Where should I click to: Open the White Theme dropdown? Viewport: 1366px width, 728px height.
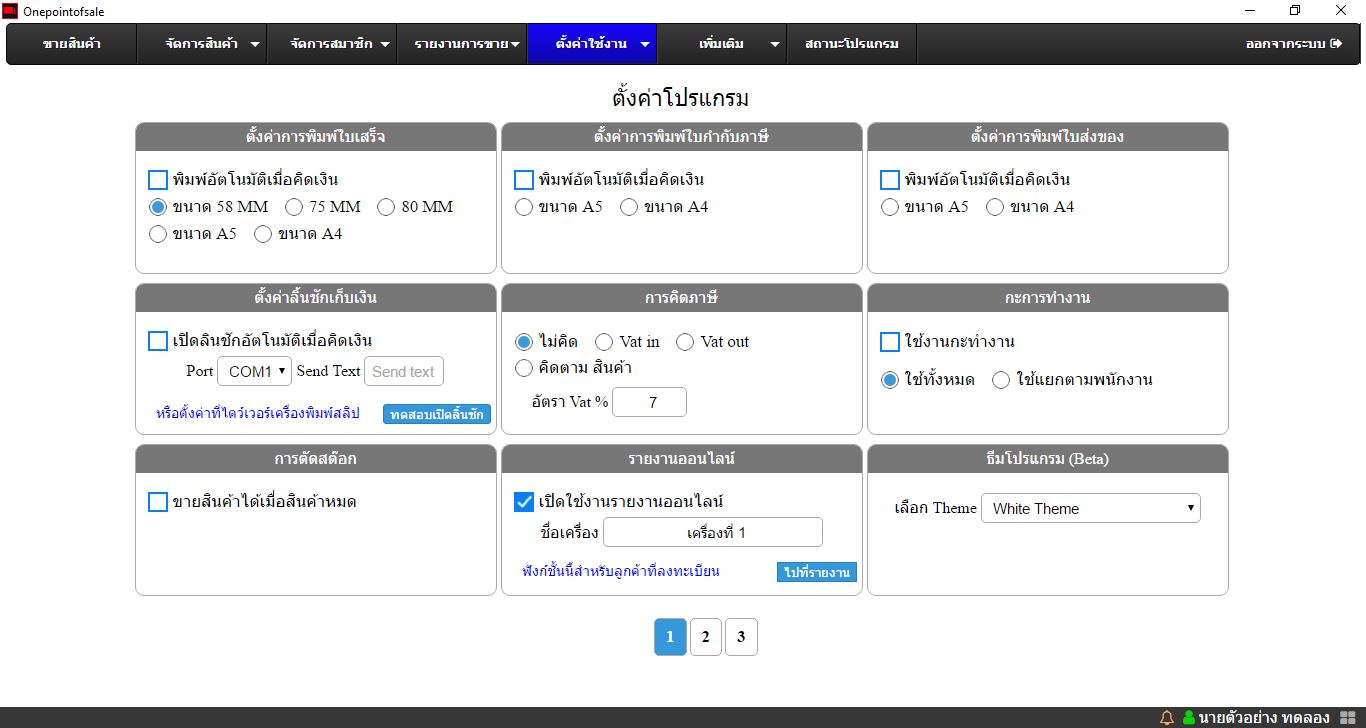(x=1090, y=508)
